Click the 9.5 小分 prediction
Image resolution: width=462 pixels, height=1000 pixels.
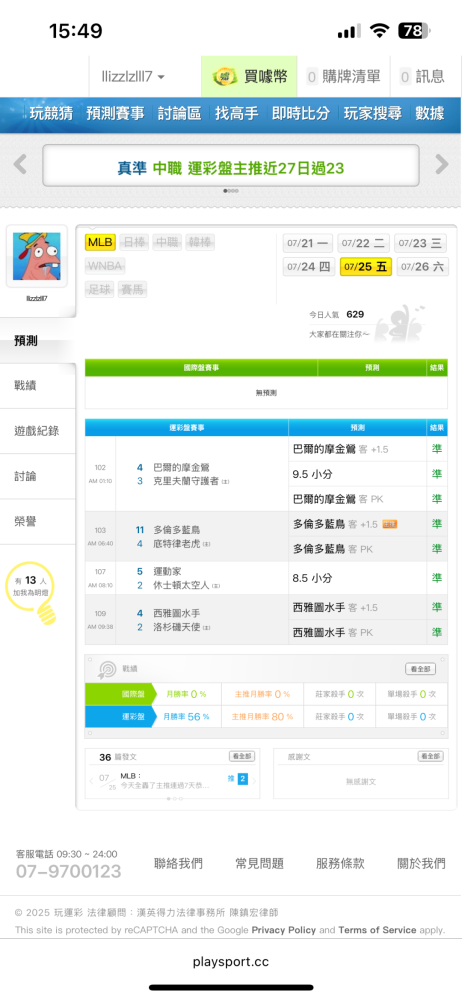(x=313, y=474)
